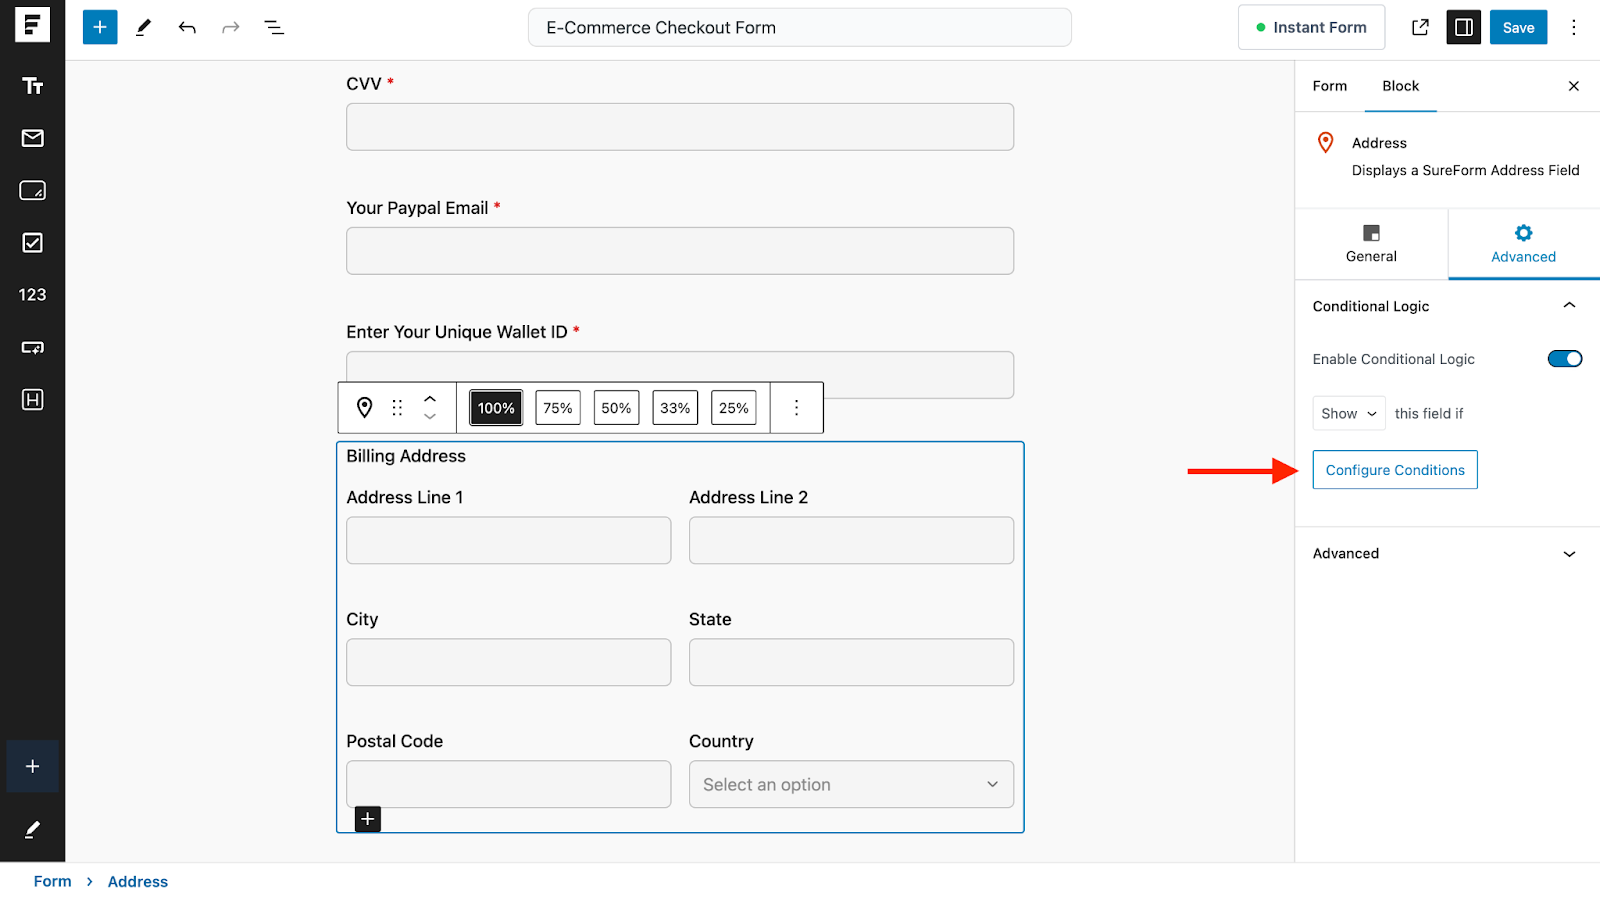Open the document overview list view icon
The width and height of the screenshot is (1600, 900).
point(273,27)
